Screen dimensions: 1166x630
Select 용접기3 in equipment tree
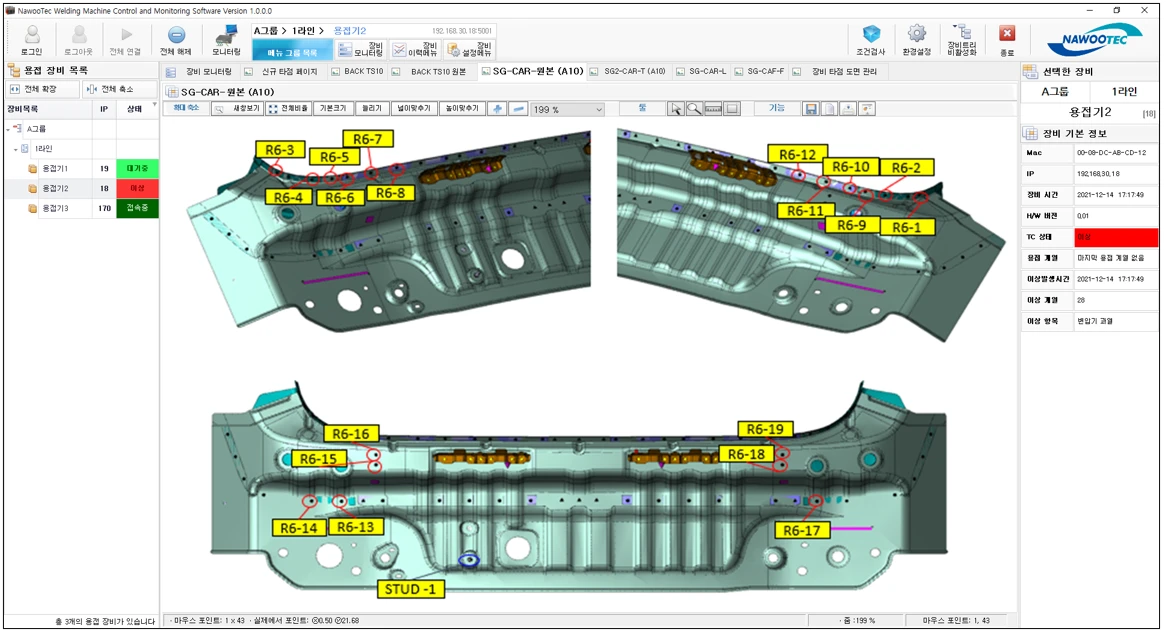(55, 209)
